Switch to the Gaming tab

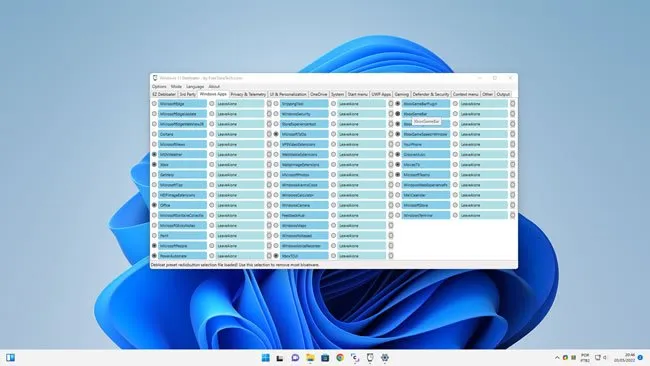point(401,95)
